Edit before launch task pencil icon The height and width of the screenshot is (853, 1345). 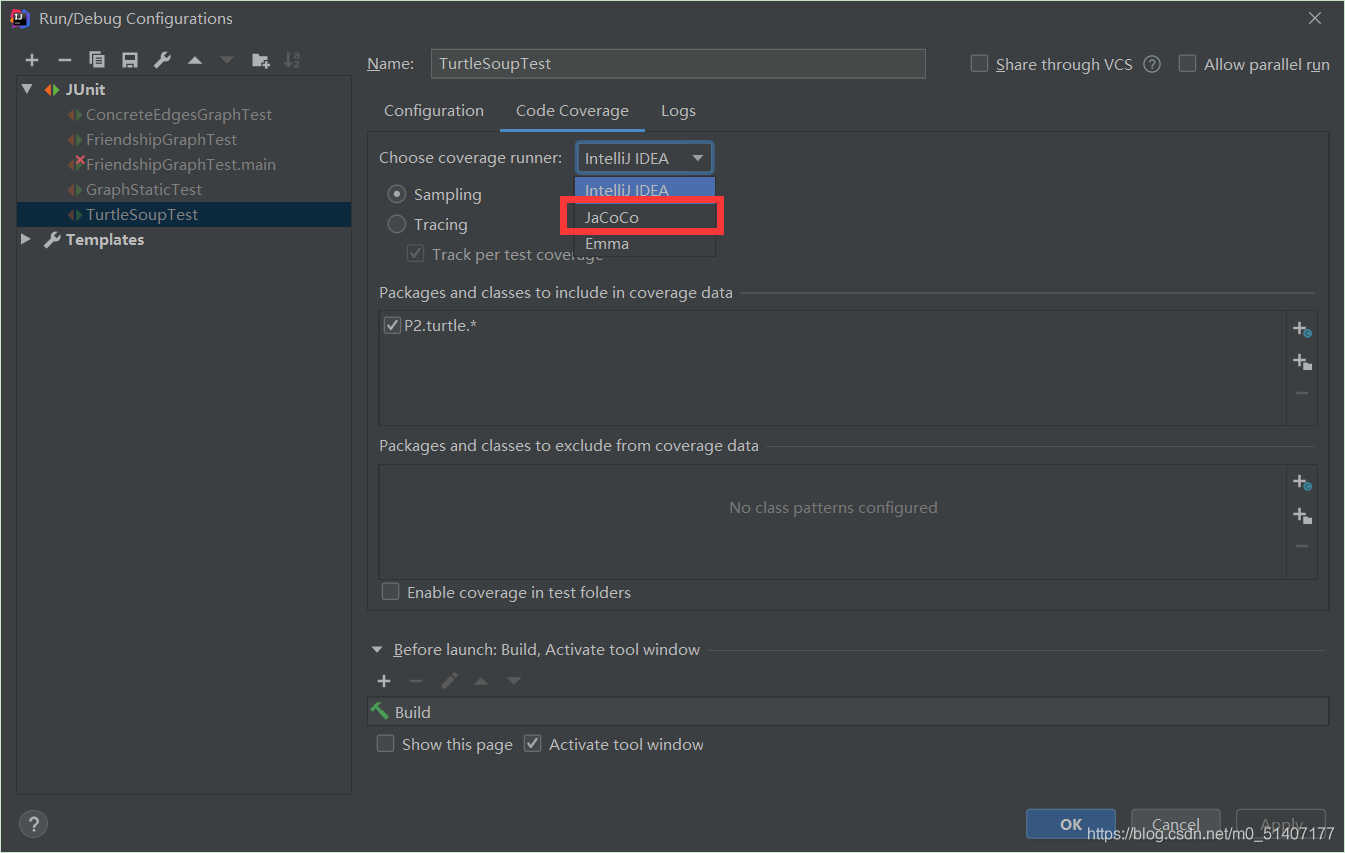[449, 681]
